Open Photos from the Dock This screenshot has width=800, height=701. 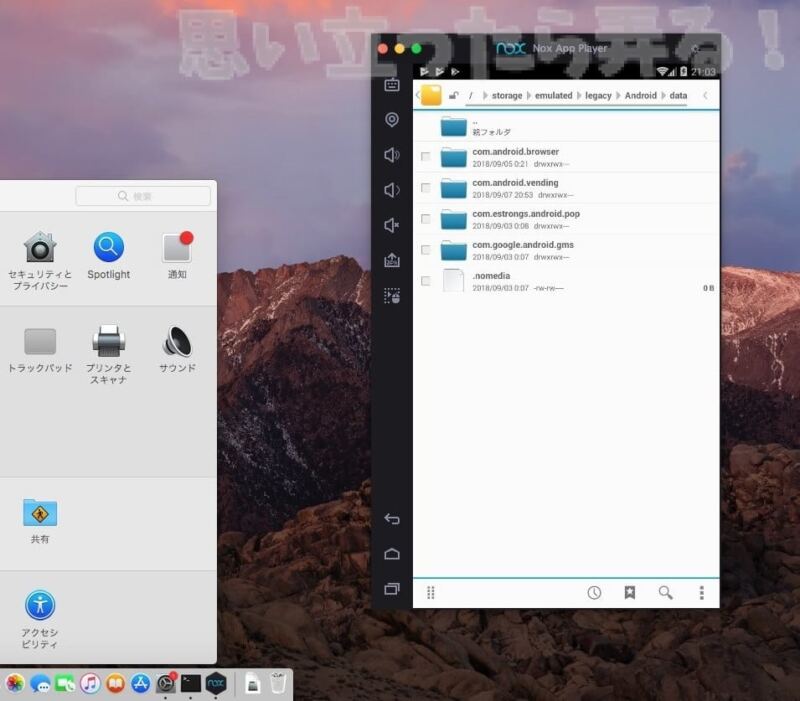[15, 684]
